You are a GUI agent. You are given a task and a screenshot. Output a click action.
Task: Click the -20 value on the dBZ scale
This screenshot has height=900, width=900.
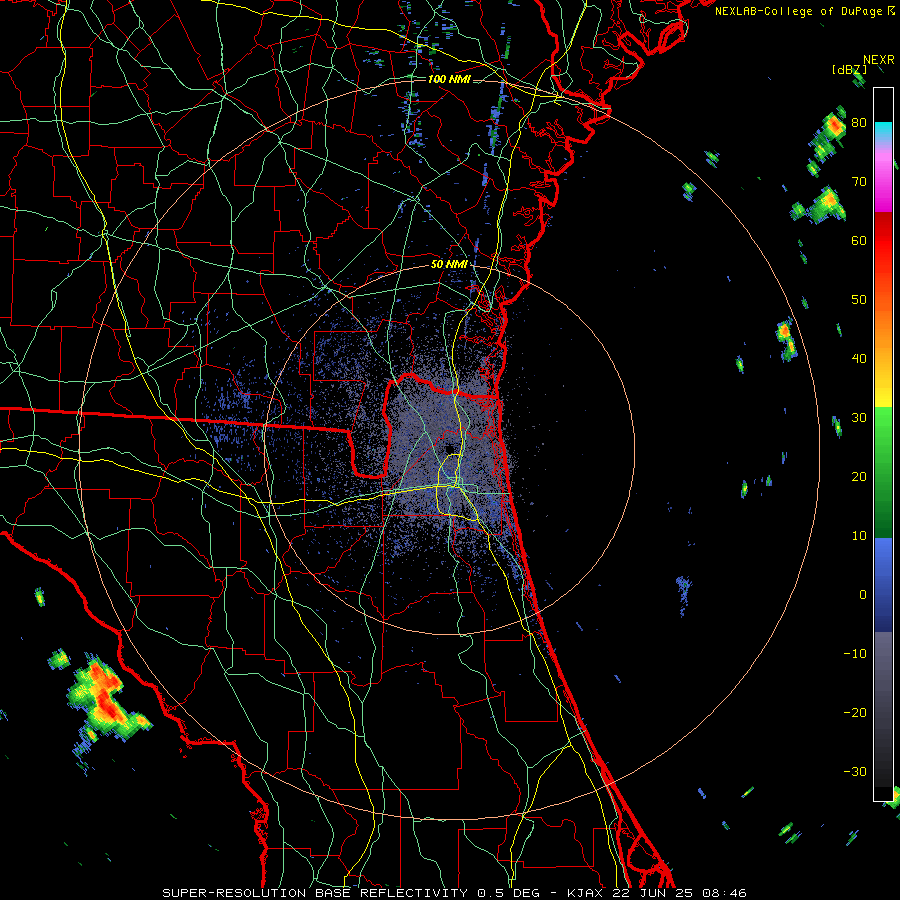point(855,713)
